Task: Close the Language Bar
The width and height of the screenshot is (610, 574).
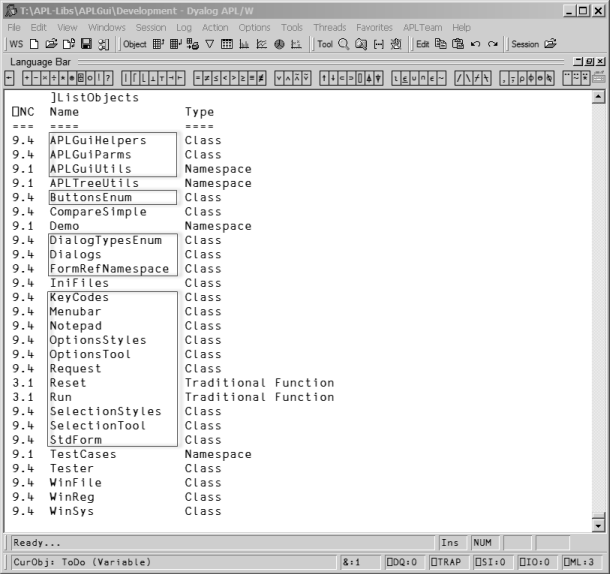Action: pos(601,61)
